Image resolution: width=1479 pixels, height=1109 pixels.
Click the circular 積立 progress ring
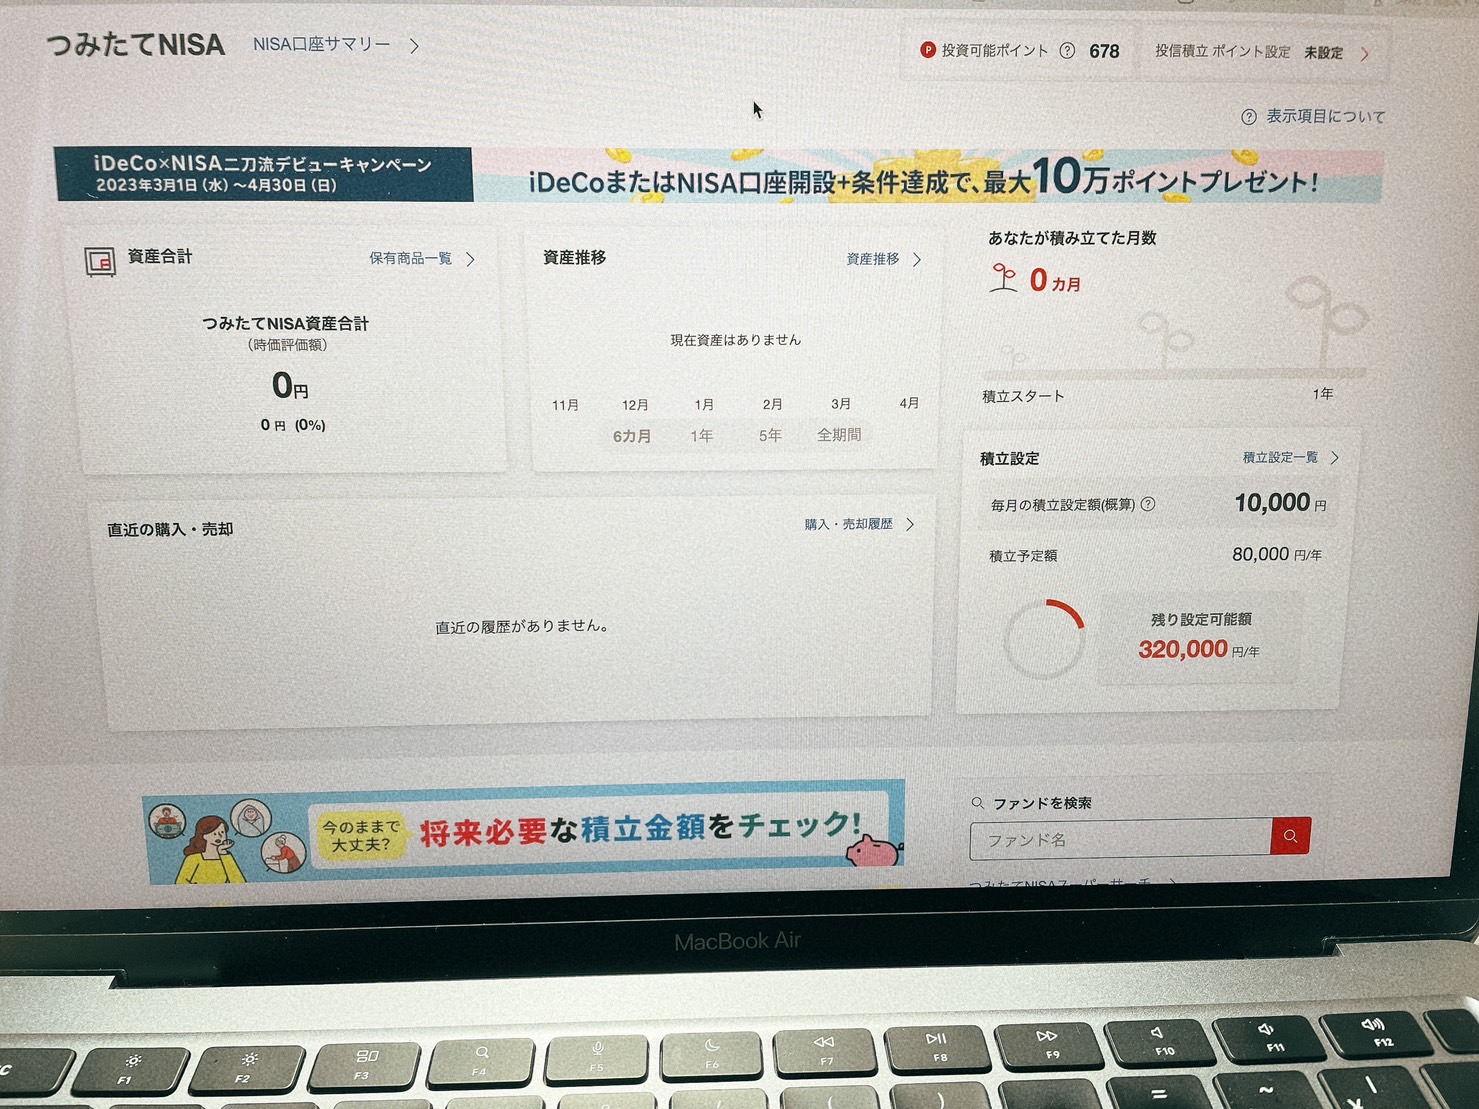pos(1044,639)
